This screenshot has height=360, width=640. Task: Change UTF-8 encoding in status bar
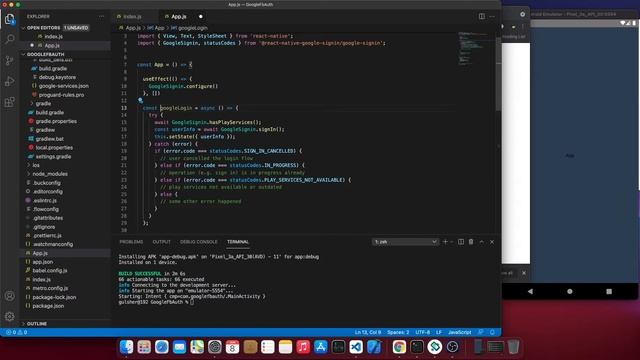(422, 332)
